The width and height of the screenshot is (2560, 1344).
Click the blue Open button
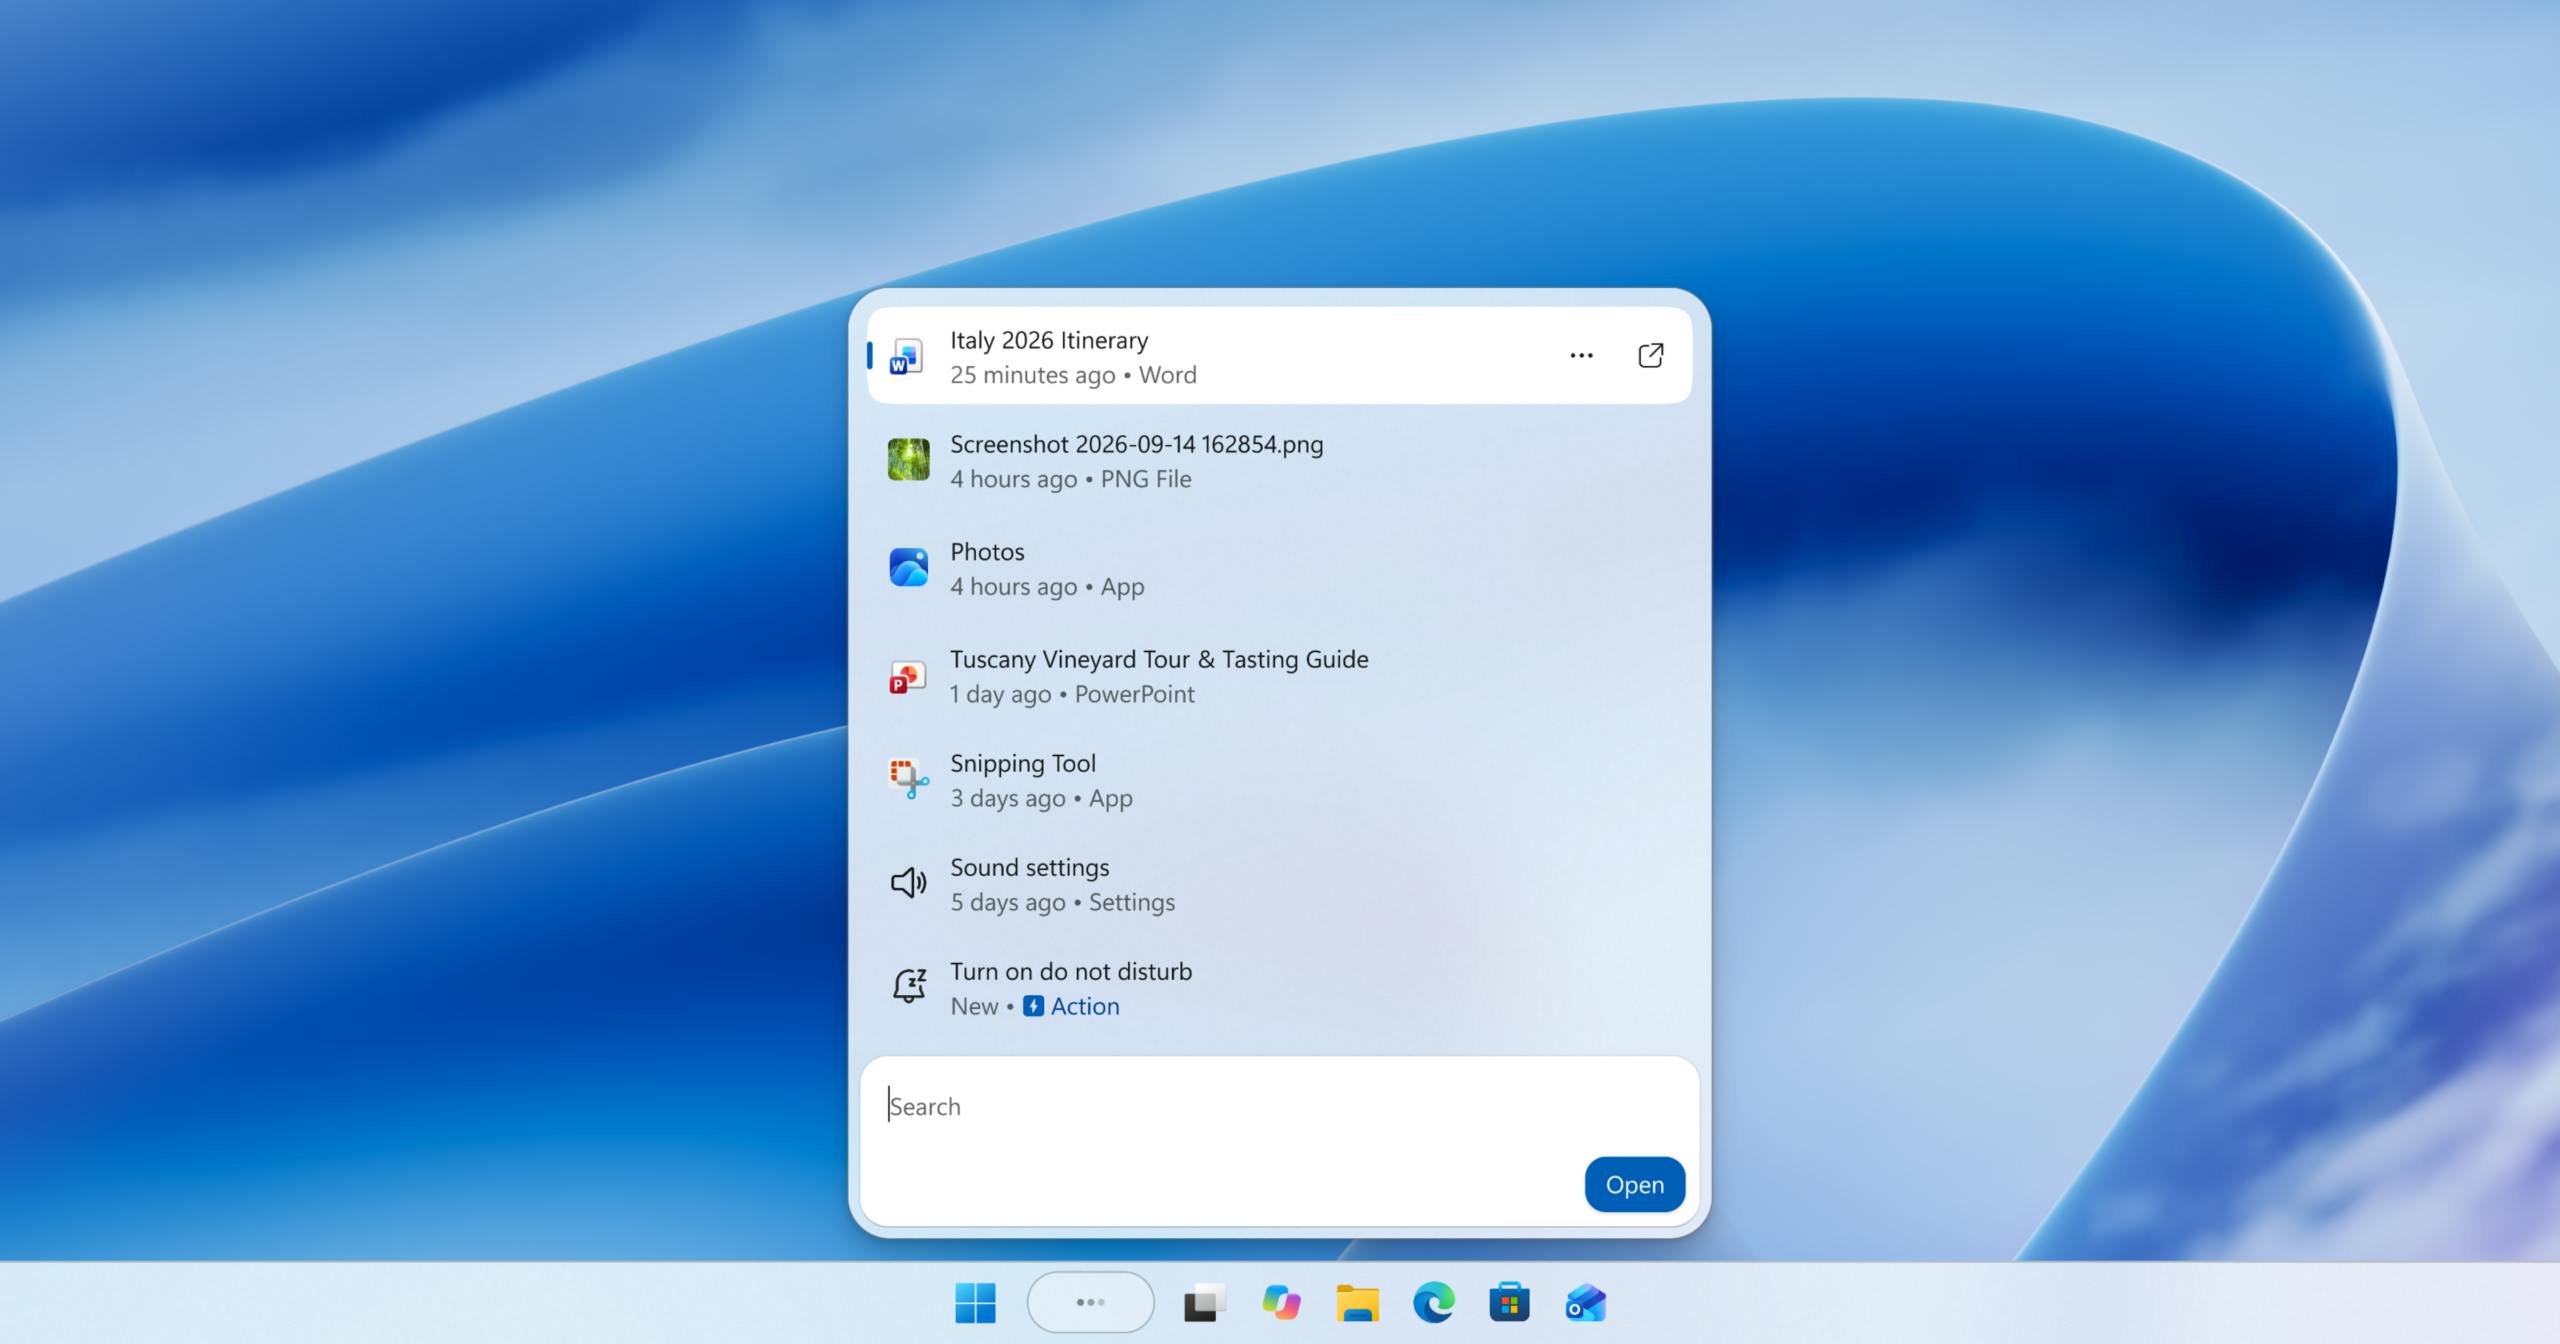[x=1635, y=1185]
